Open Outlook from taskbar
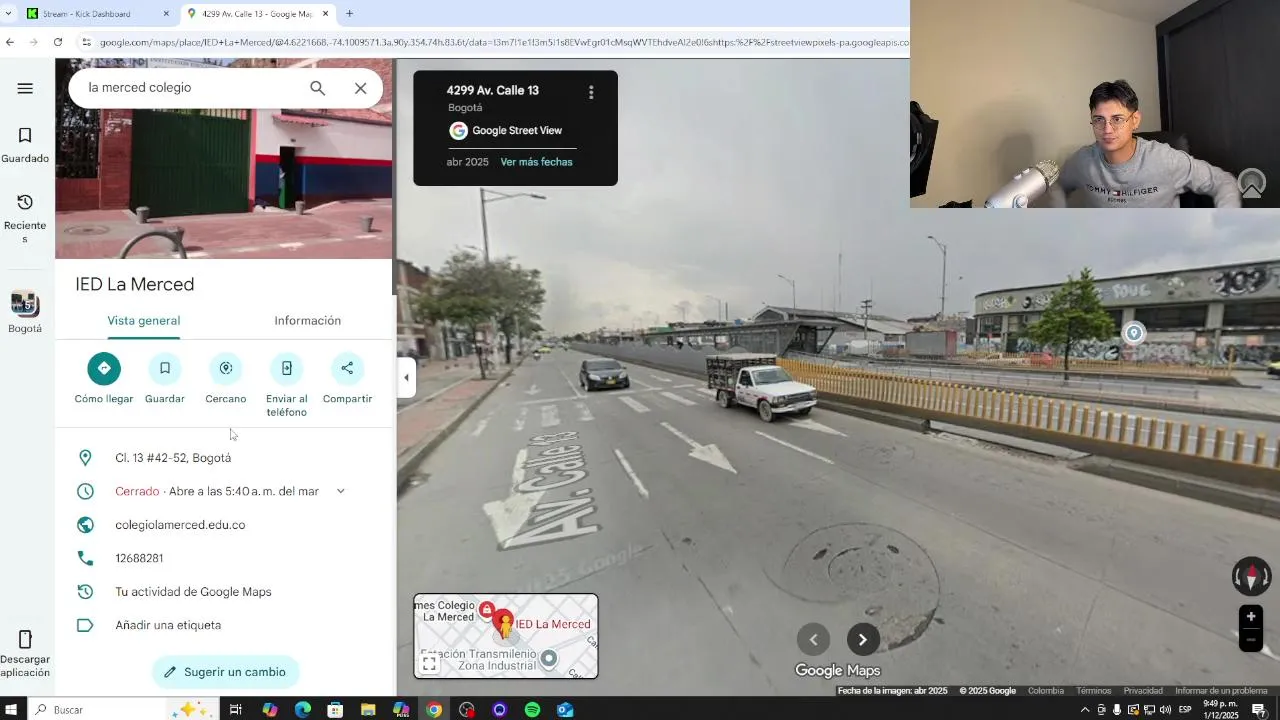This screenshot has height=720, width=1280. (x=565, y=710)
